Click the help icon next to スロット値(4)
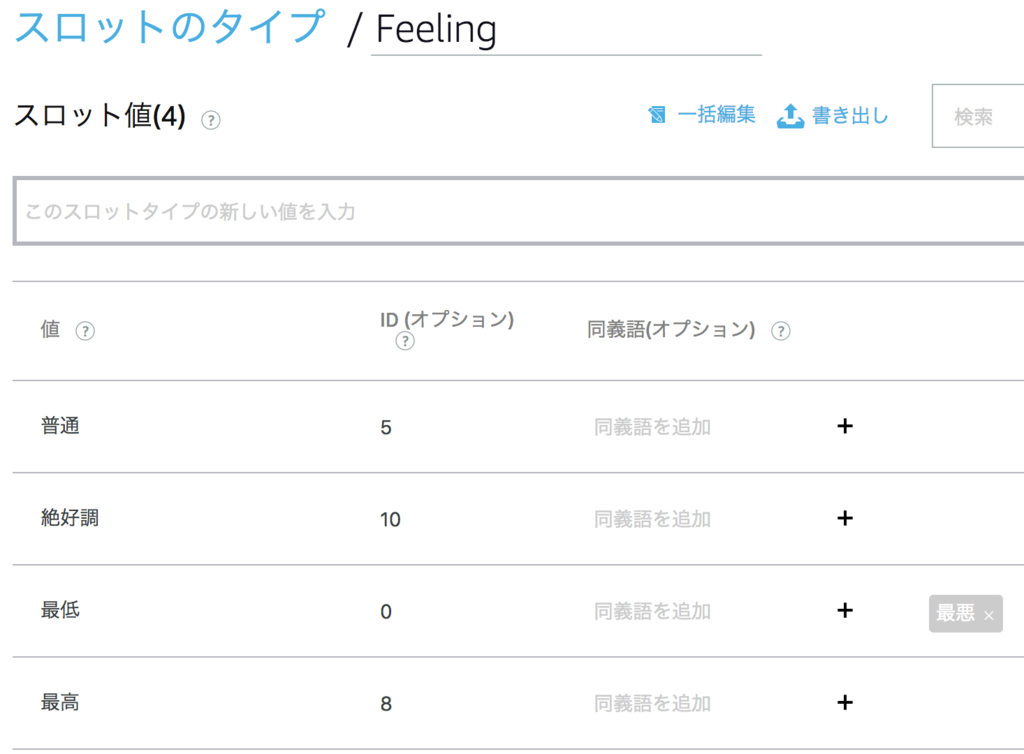This screenshot has height=754, width=1024. click(211, 120)
